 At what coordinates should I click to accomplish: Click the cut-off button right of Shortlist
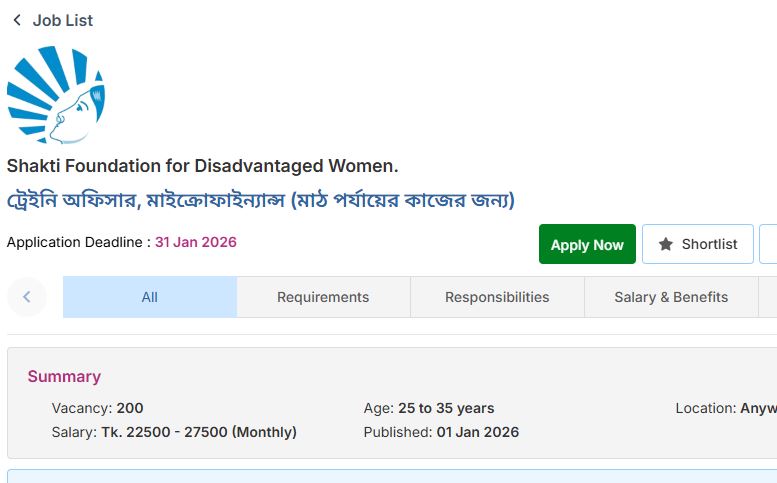tap(768, 244)
